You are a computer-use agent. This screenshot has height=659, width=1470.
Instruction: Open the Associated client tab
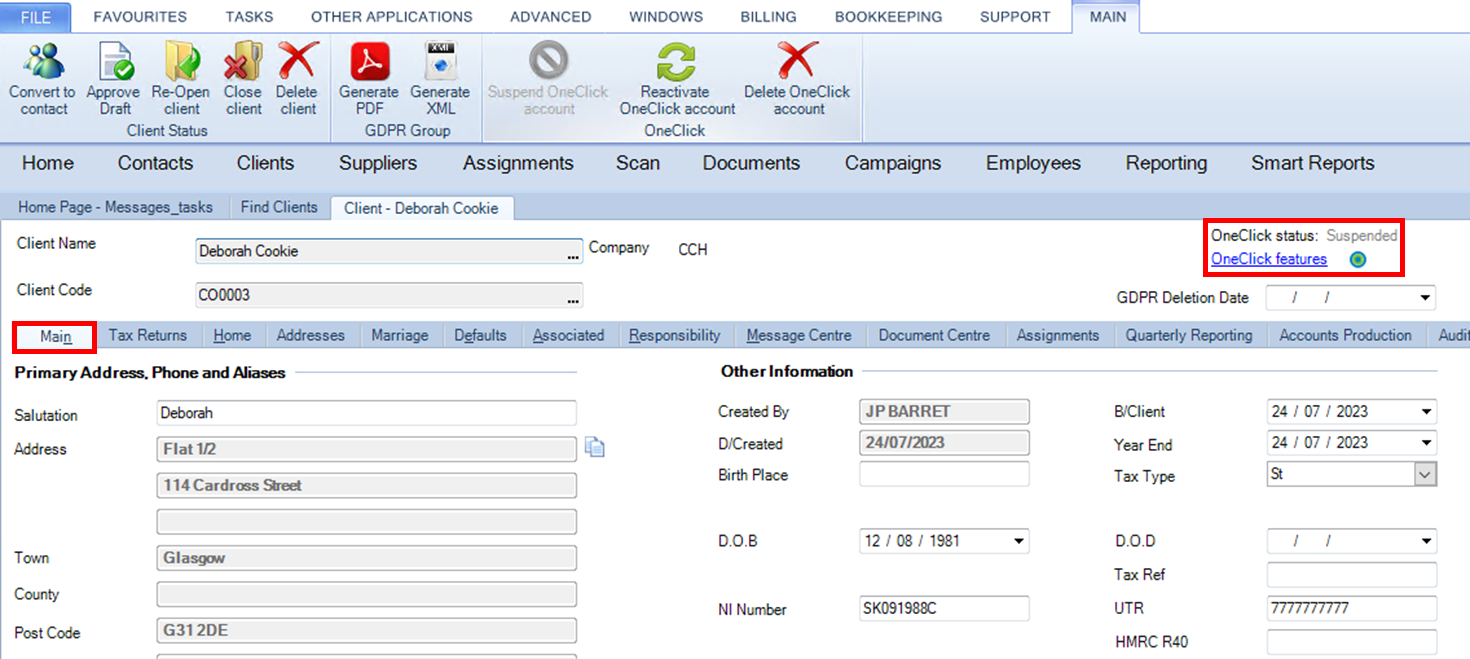(x=568, y=336)
